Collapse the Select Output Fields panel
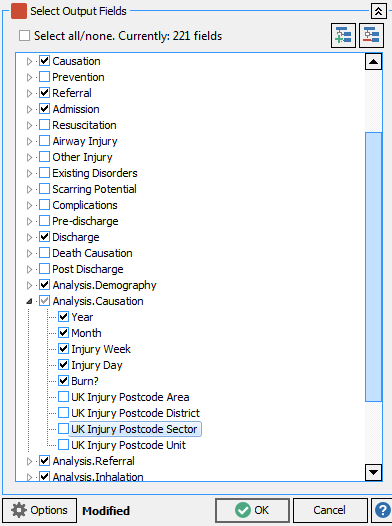The width and height of the screenshot is (392, 526). click(x=378, y=11)
